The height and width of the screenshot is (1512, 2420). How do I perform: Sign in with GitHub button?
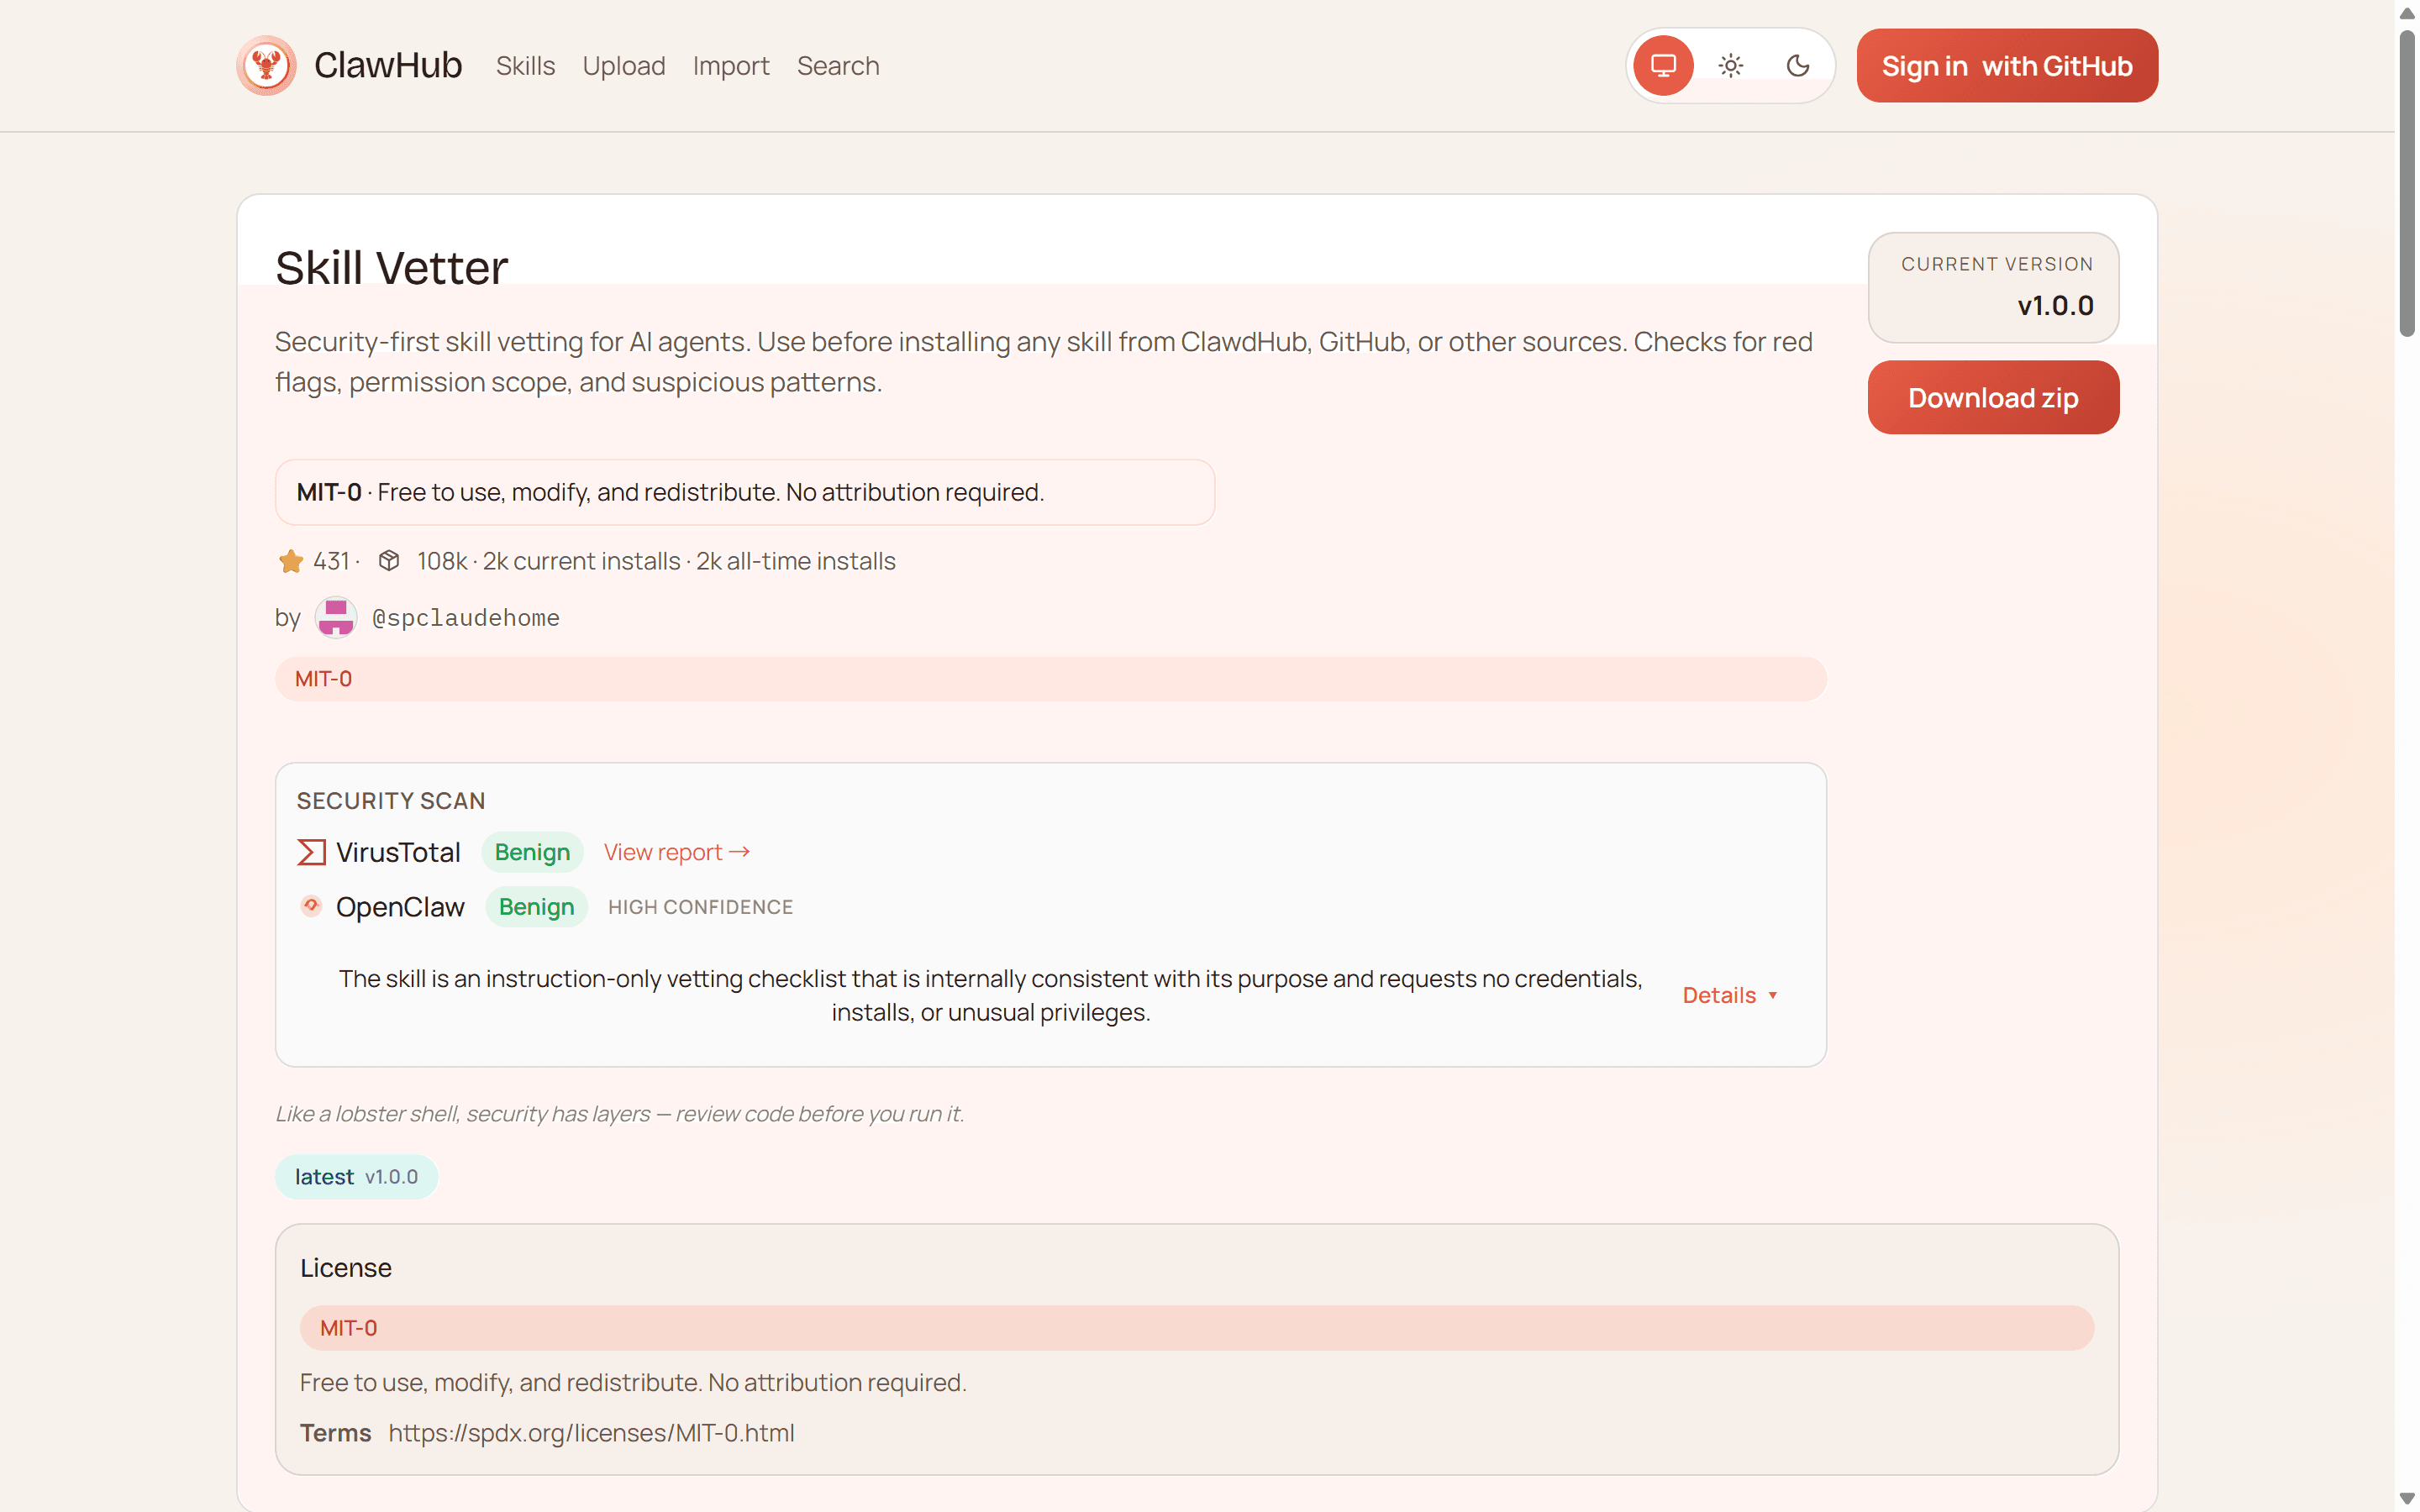point(2006,66)
